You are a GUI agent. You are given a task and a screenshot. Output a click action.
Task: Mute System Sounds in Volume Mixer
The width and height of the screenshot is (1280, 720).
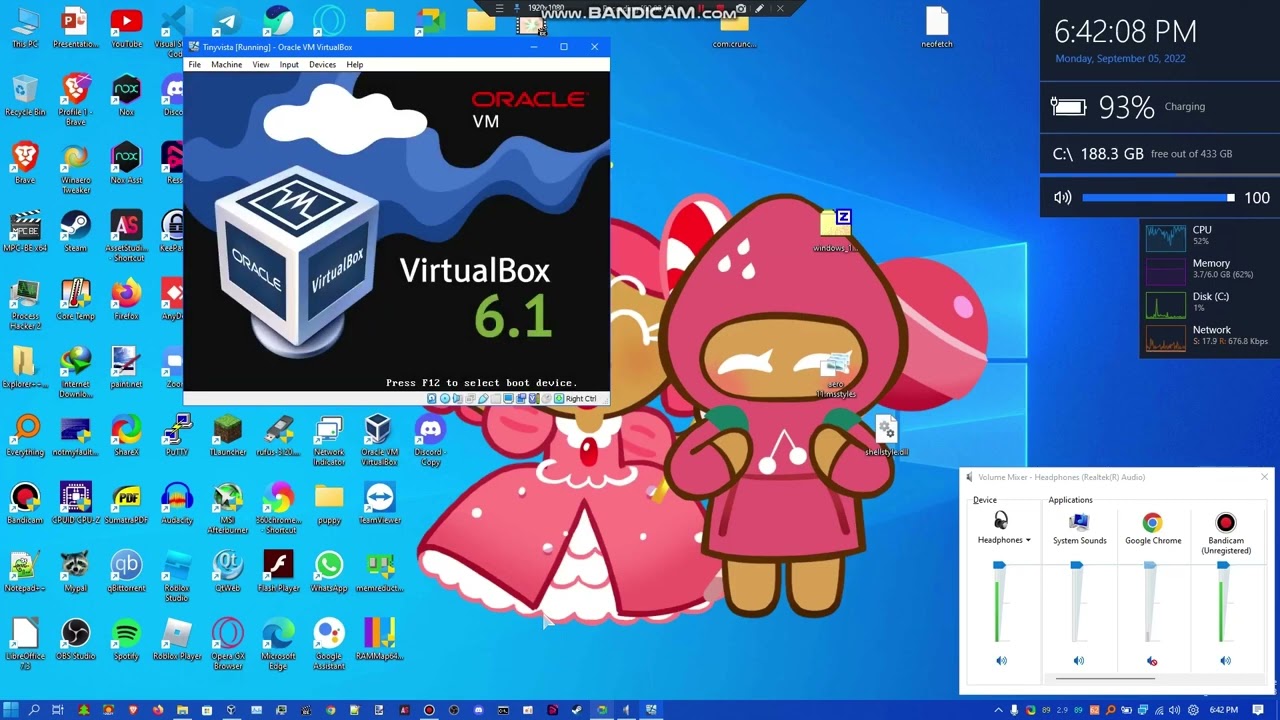pyautogui.click(x=1078, y=660)
